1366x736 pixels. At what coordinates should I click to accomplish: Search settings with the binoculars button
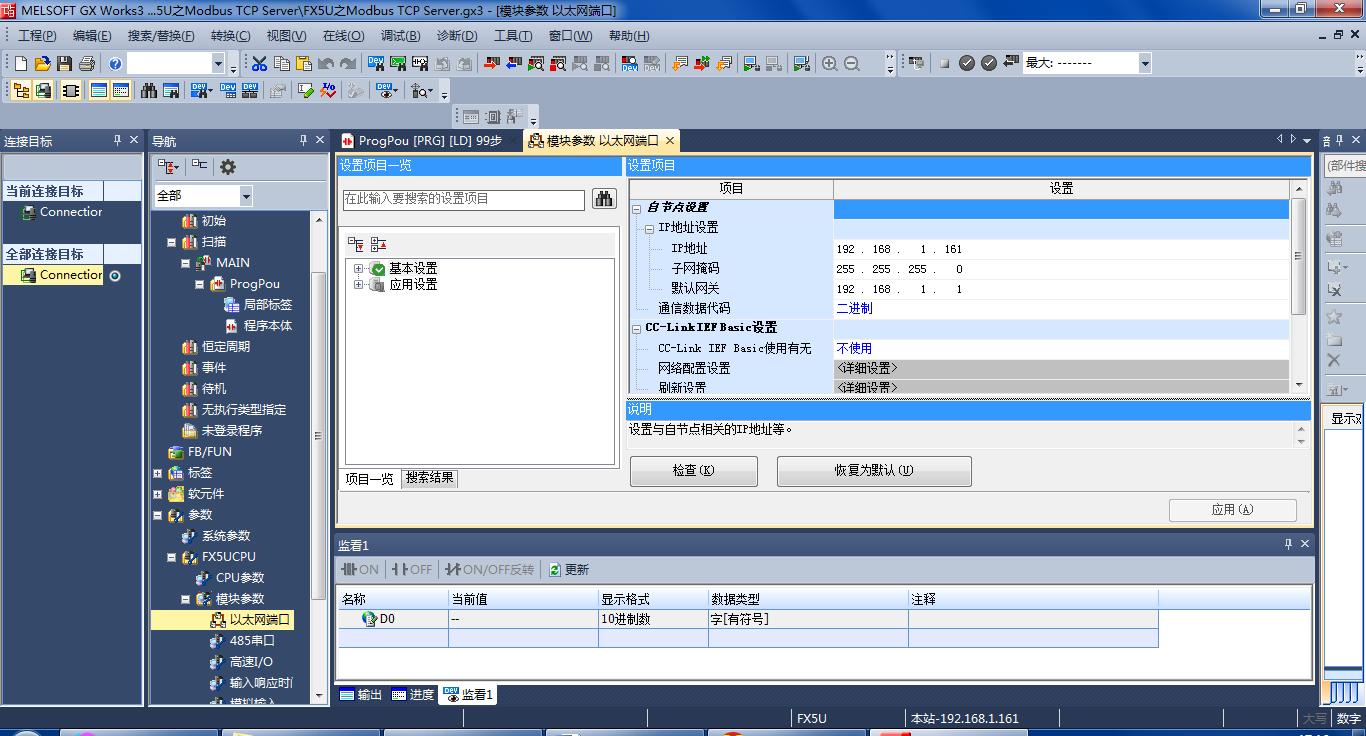pos(604,198)
